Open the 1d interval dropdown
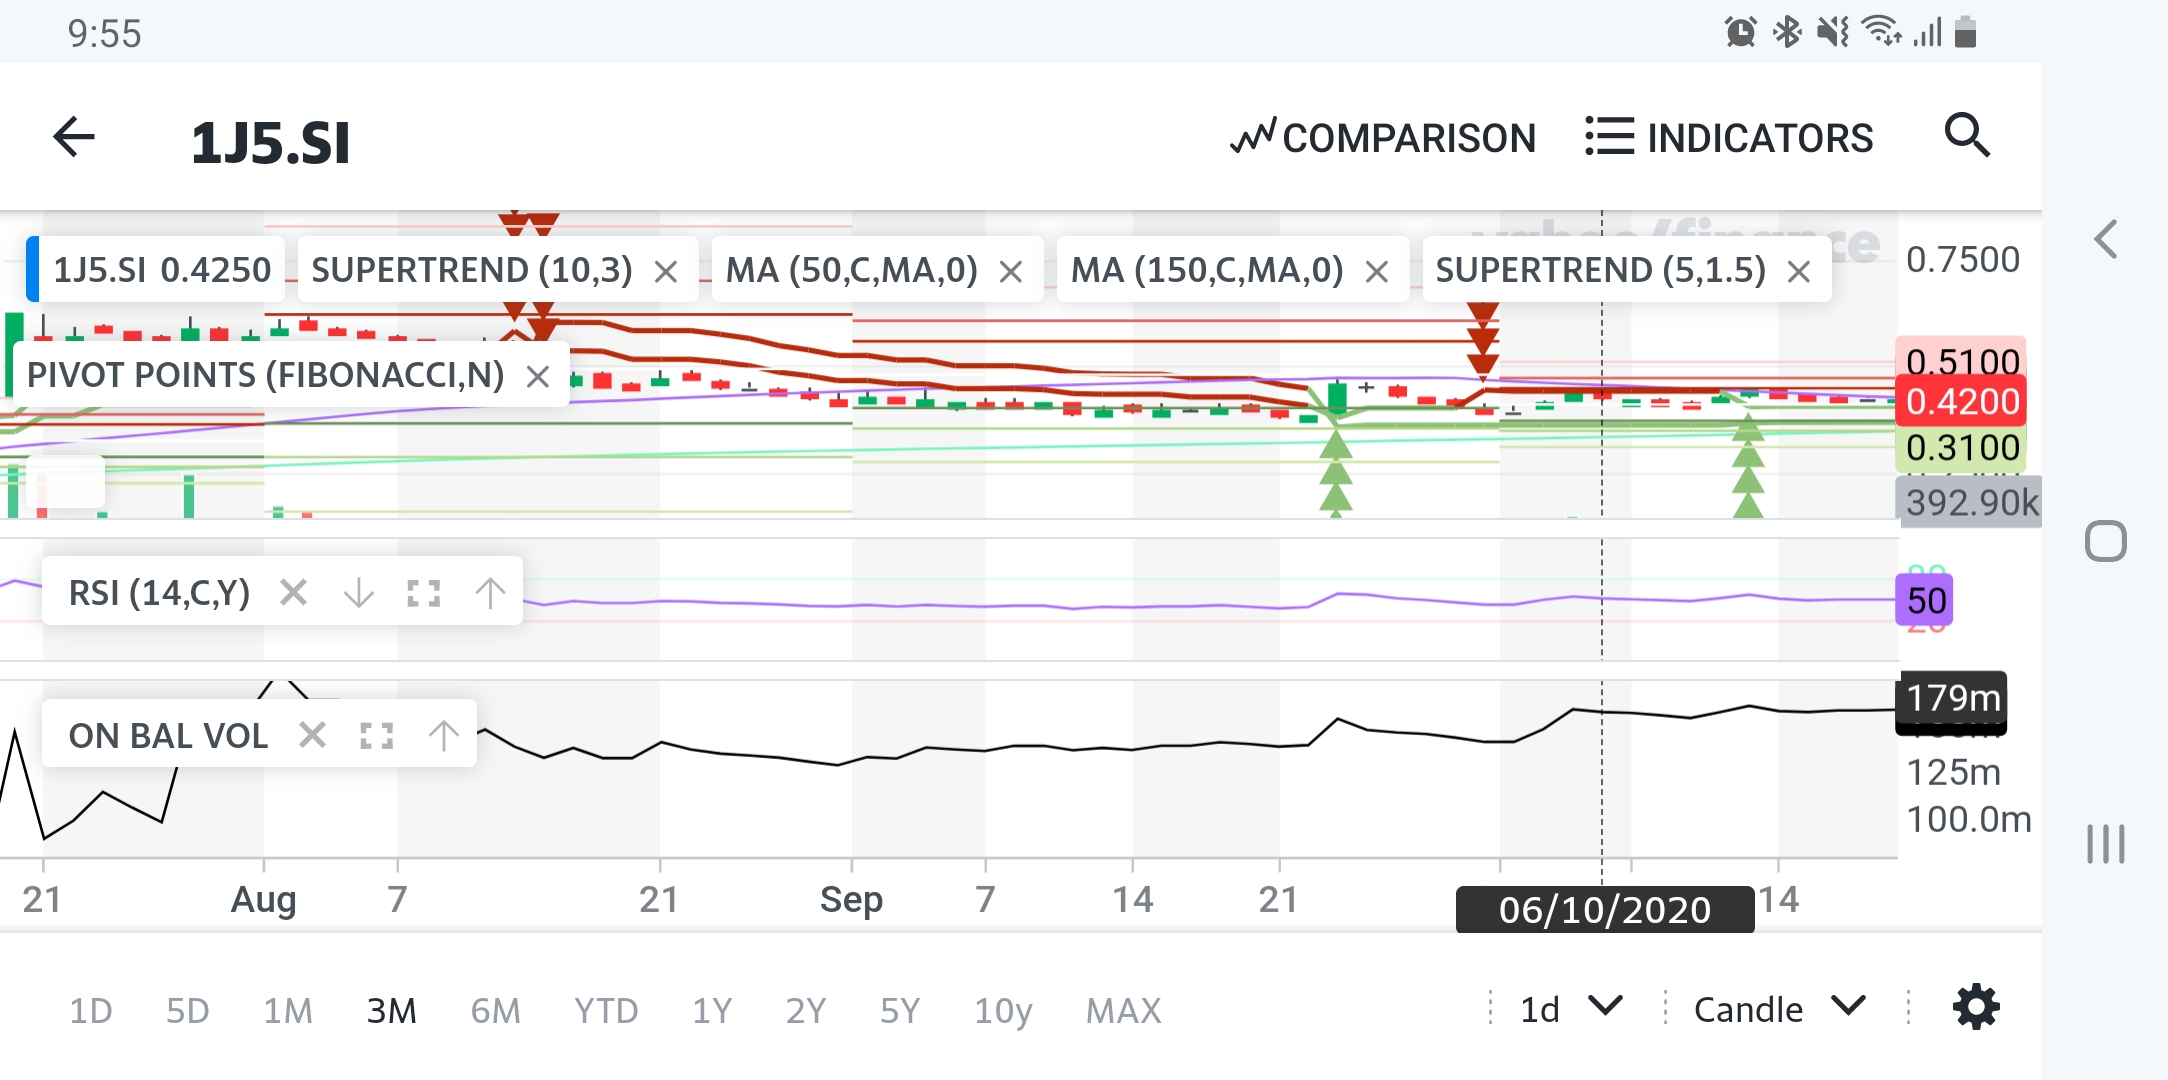Viewport: 2168px width, 1080px height. pos(1570,1008)
